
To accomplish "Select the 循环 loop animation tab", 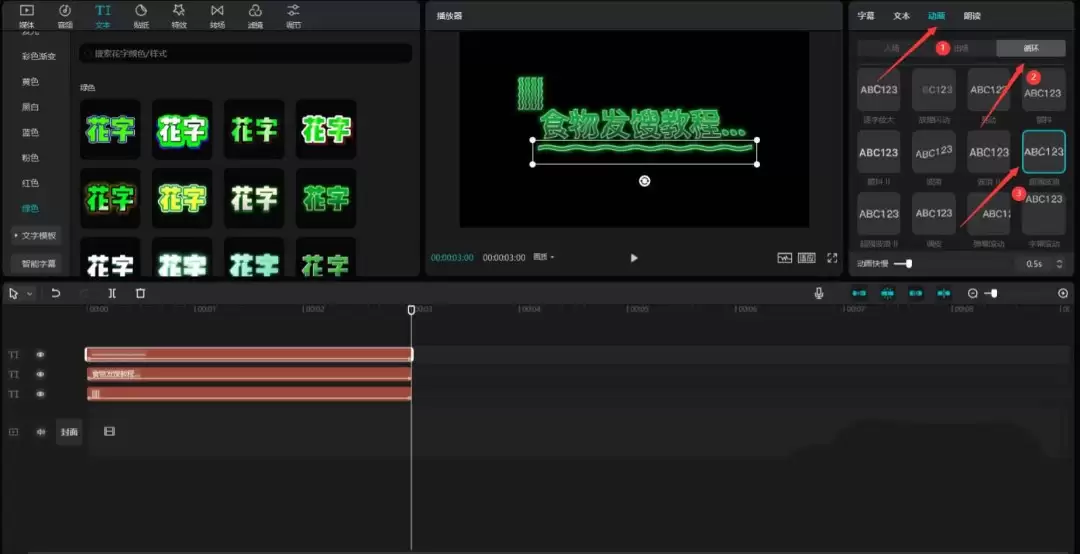I will pos(1030,48).
